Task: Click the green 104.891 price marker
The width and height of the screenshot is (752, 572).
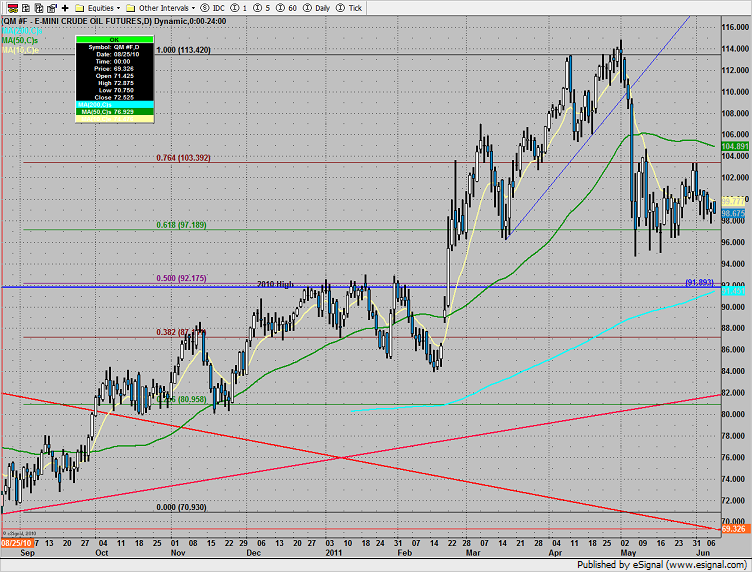Action: (x=735, y=146)
